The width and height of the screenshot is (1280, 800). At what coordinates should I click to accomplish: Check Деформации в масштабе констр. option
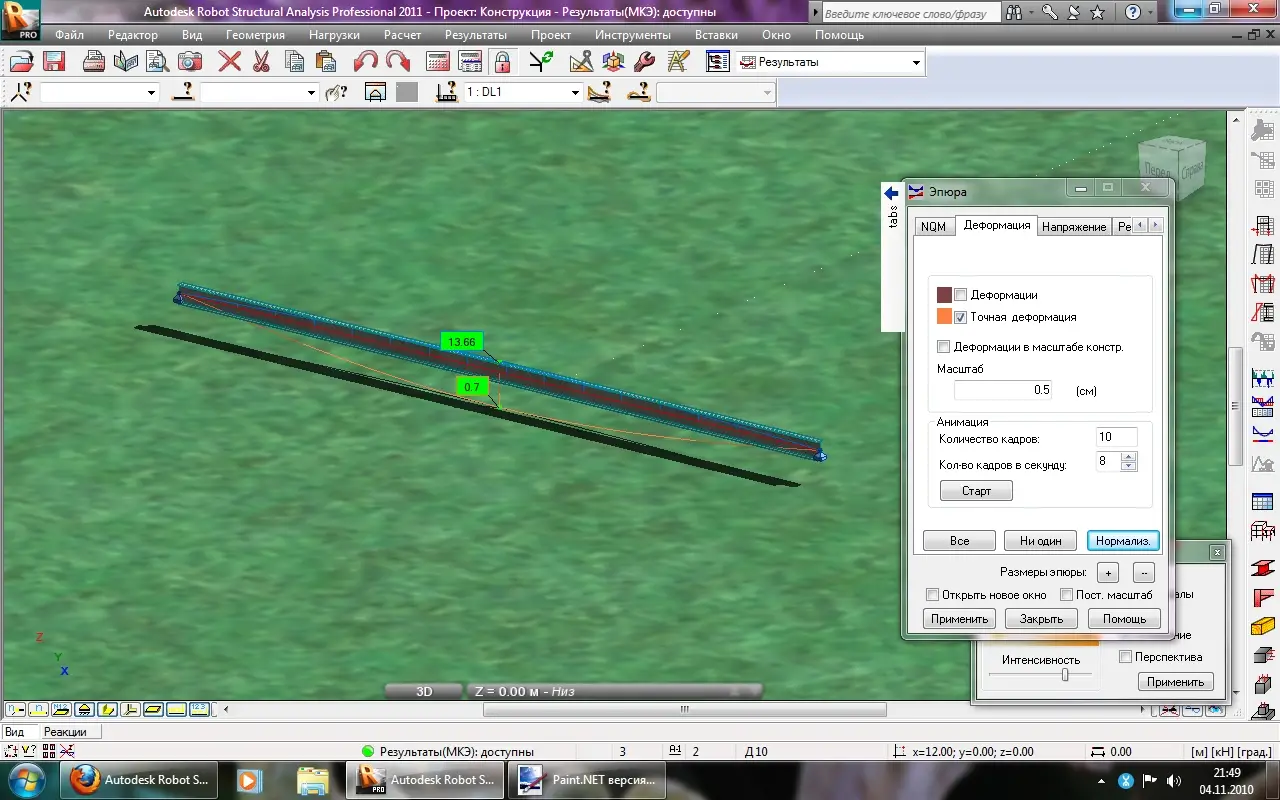(943, 347)
